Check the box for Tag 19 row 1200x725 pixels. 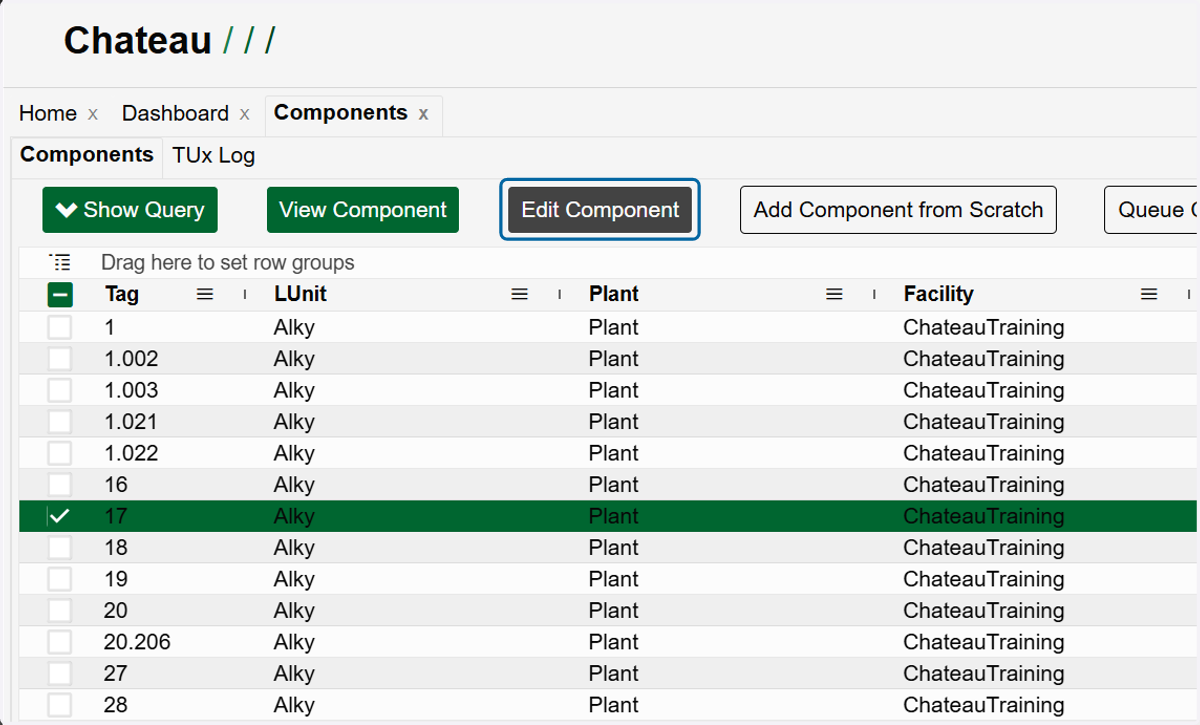click(x=60, y=579)
